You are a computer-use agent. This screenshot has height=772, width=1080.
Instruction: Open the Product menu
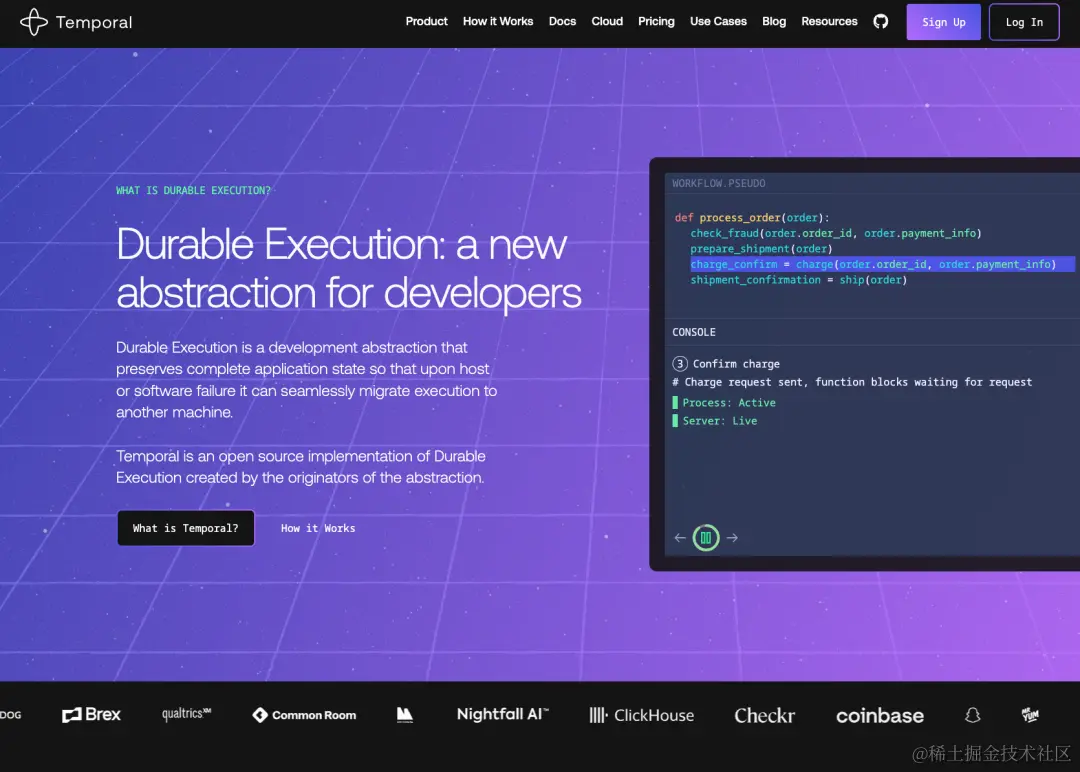tap(426, 21)
